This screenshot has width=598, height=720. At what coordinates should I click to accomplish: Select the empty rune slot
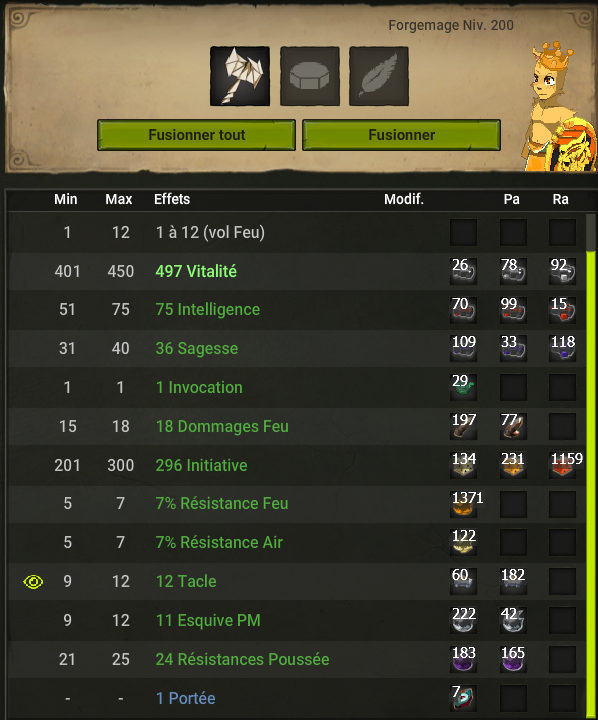pyautogui.click(x=310, y=76)
